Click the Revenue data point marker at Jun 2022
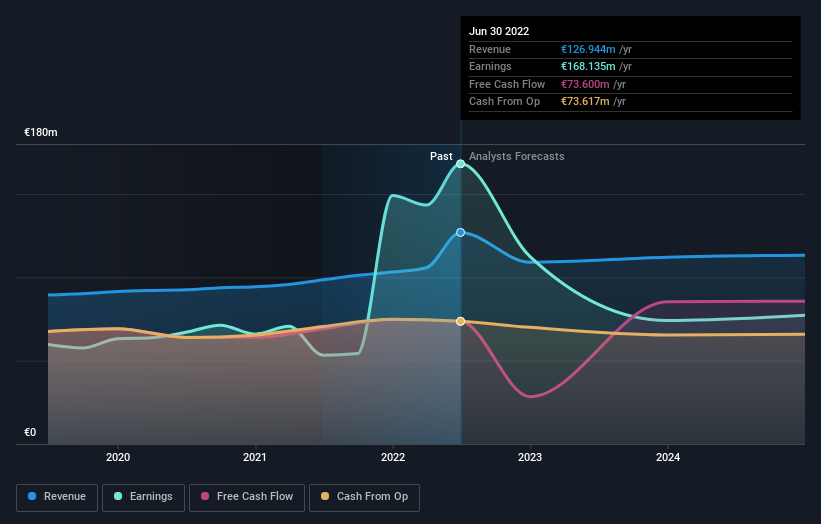The width and height of the screenshot is (821, 524). pyautogui.click(x=460, y=232)
